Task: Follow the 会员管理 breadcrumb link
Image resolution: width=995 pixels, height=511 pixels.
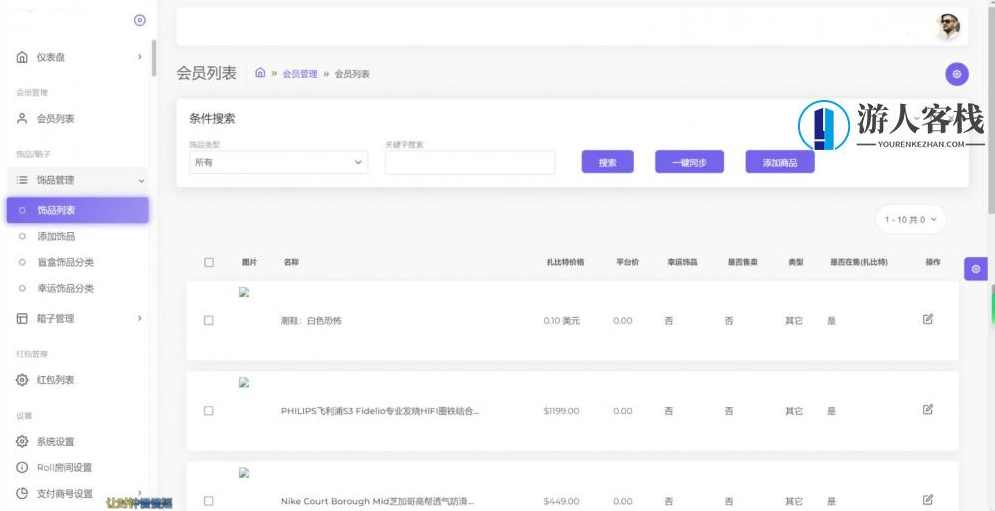Action: pyautogui.click(x=300, y=74)
